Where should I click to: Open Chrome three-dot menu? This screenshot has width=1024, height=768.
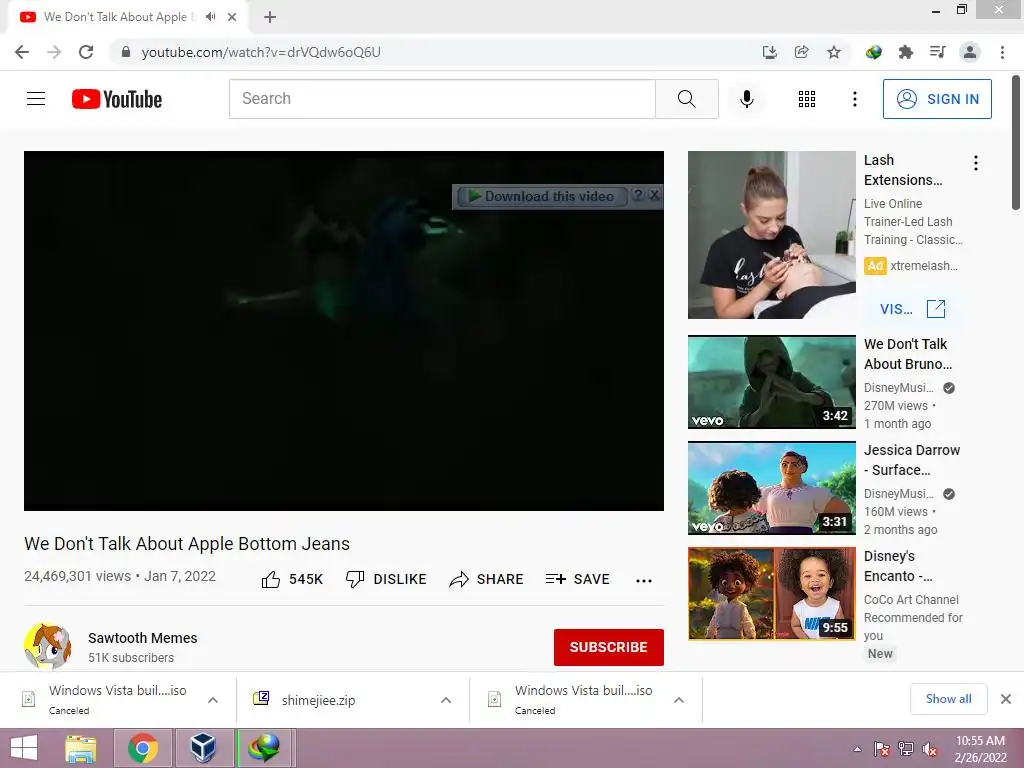pos(1002,52)
